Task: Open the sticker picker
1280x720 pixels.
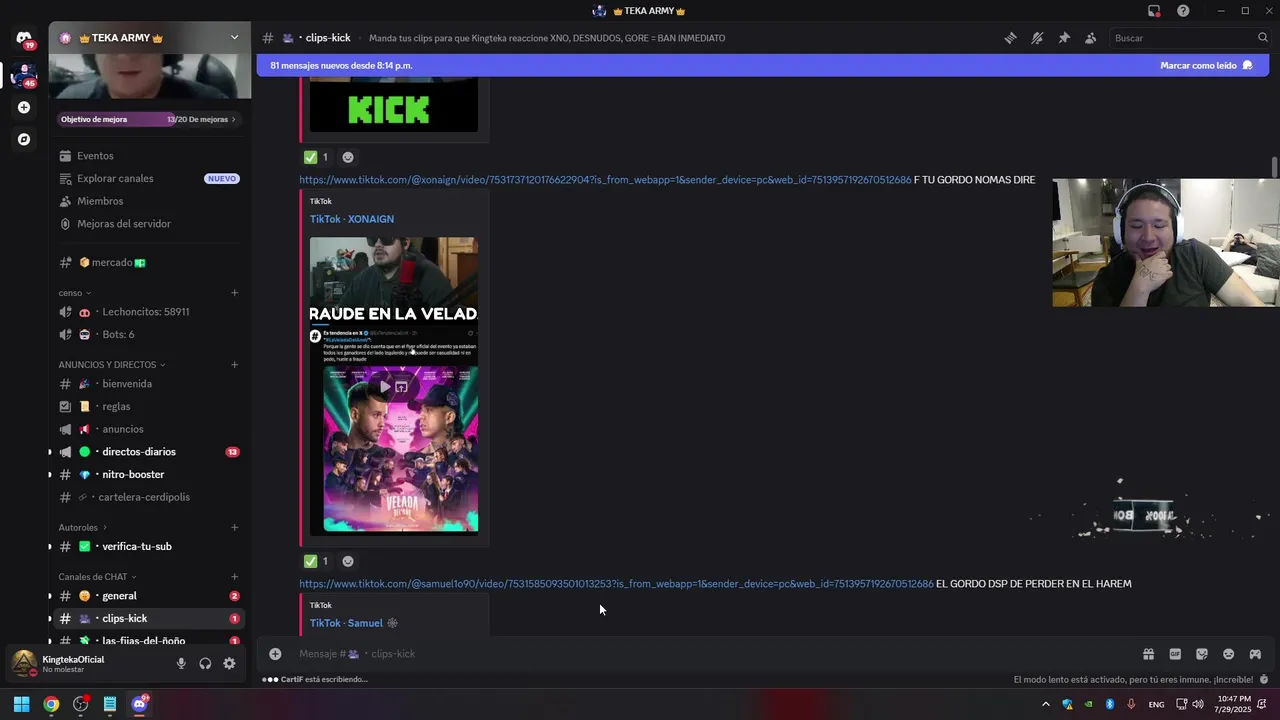Action: 1202,654
